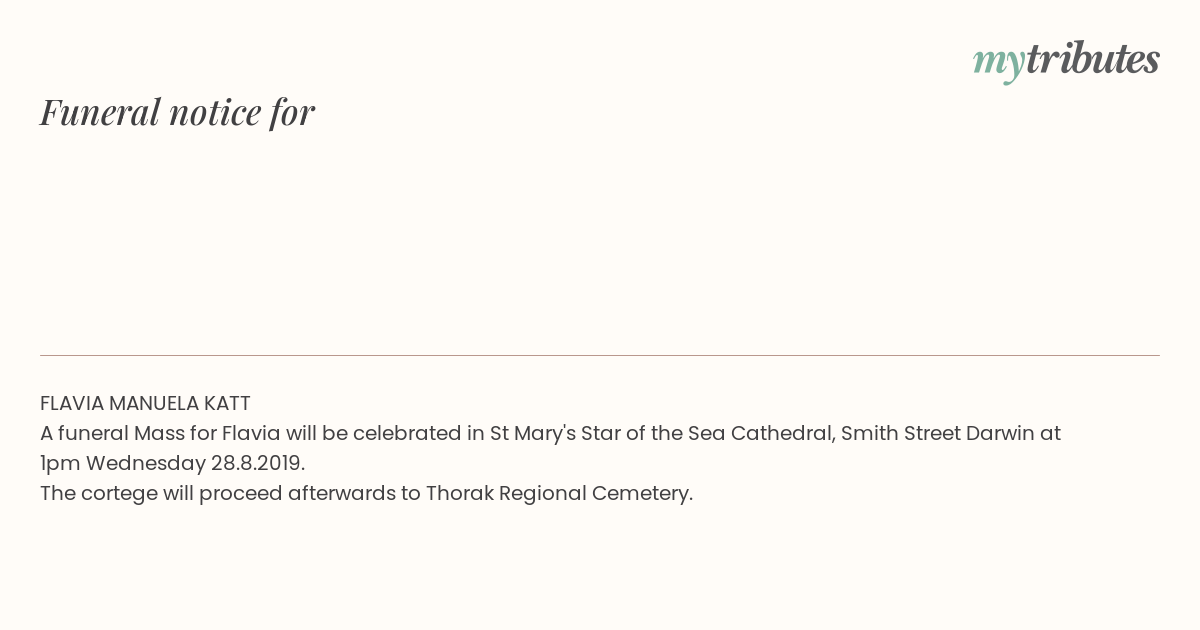Click the horizontal divider line

click(600, 355)
